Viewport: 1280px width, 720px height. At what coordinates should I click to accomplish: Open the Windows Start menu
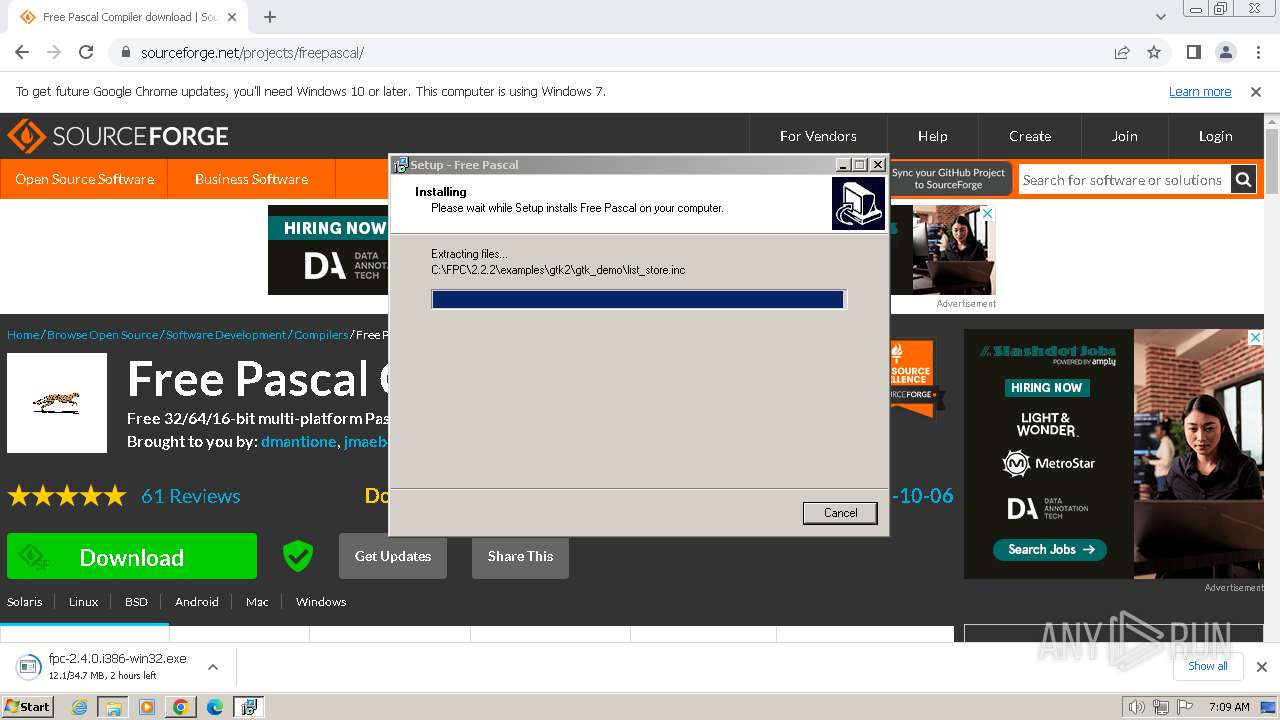tap(28, 706)
